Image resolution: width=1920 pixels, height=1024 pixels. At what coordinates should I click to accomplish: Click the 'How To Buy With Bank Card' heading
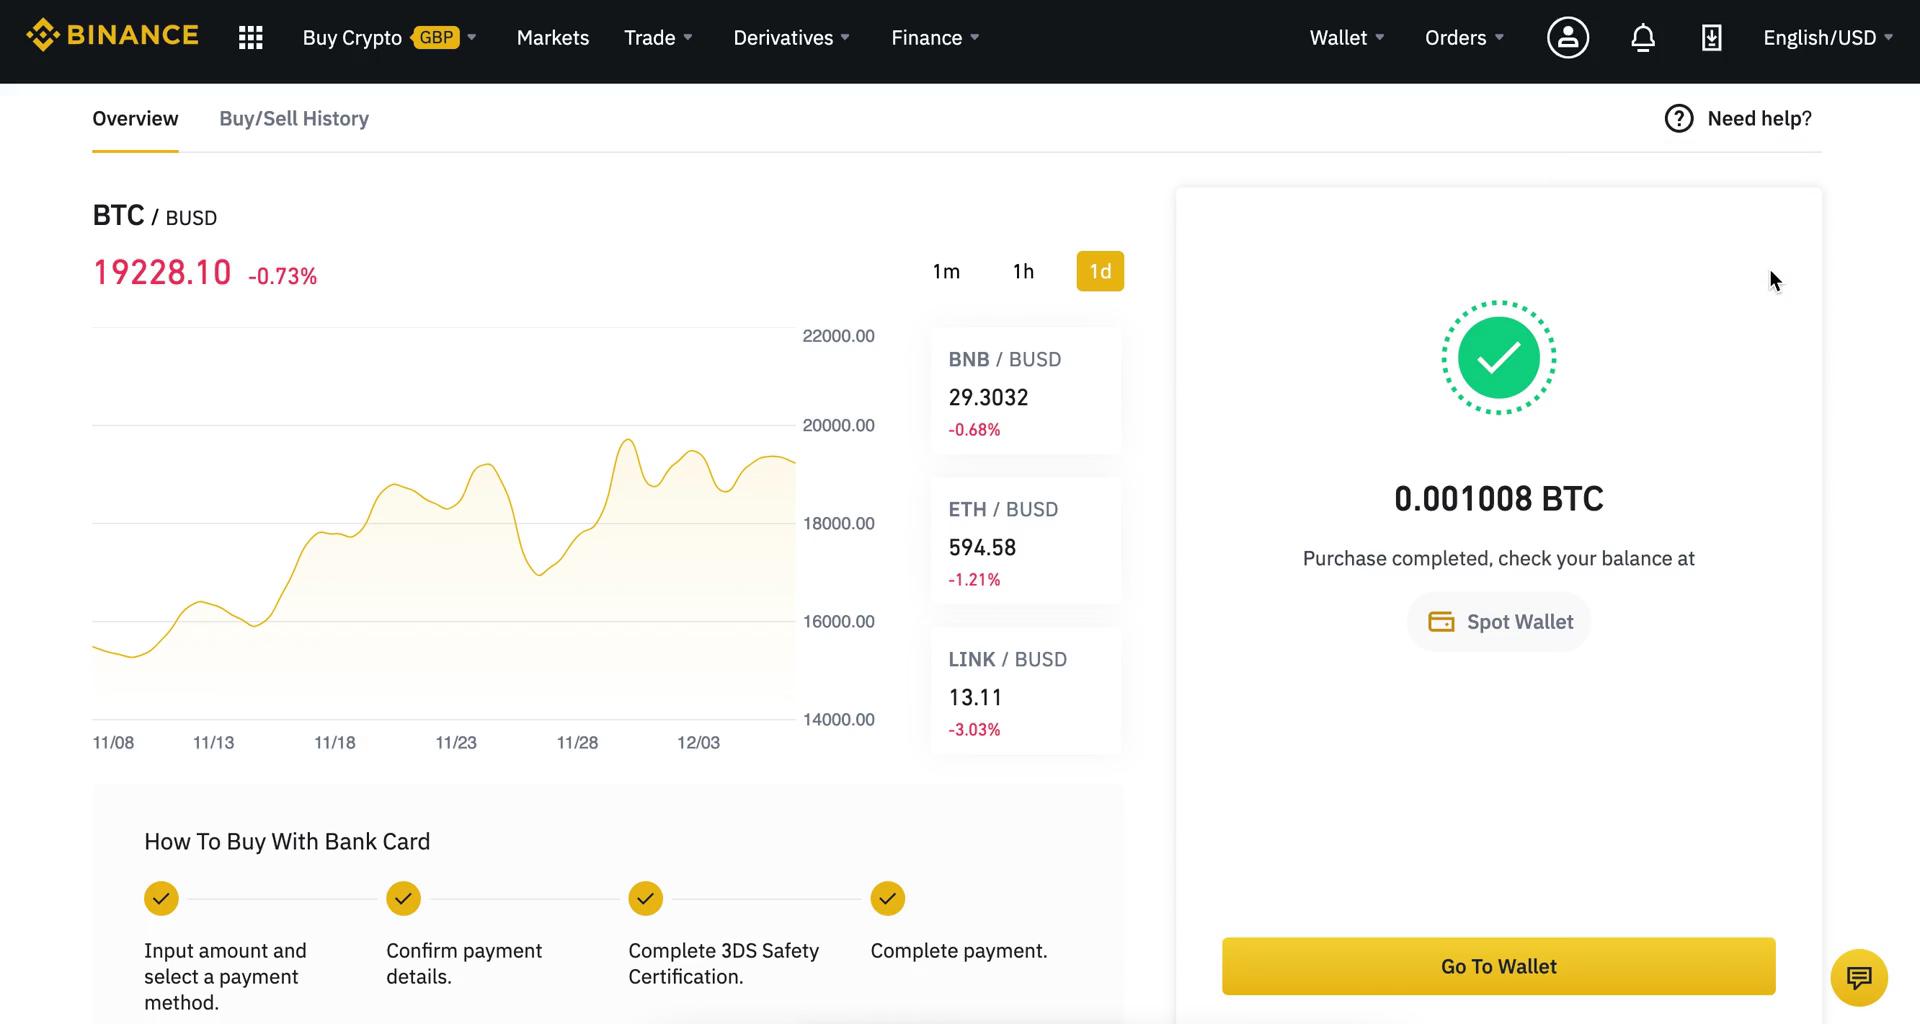coord(287,842)
